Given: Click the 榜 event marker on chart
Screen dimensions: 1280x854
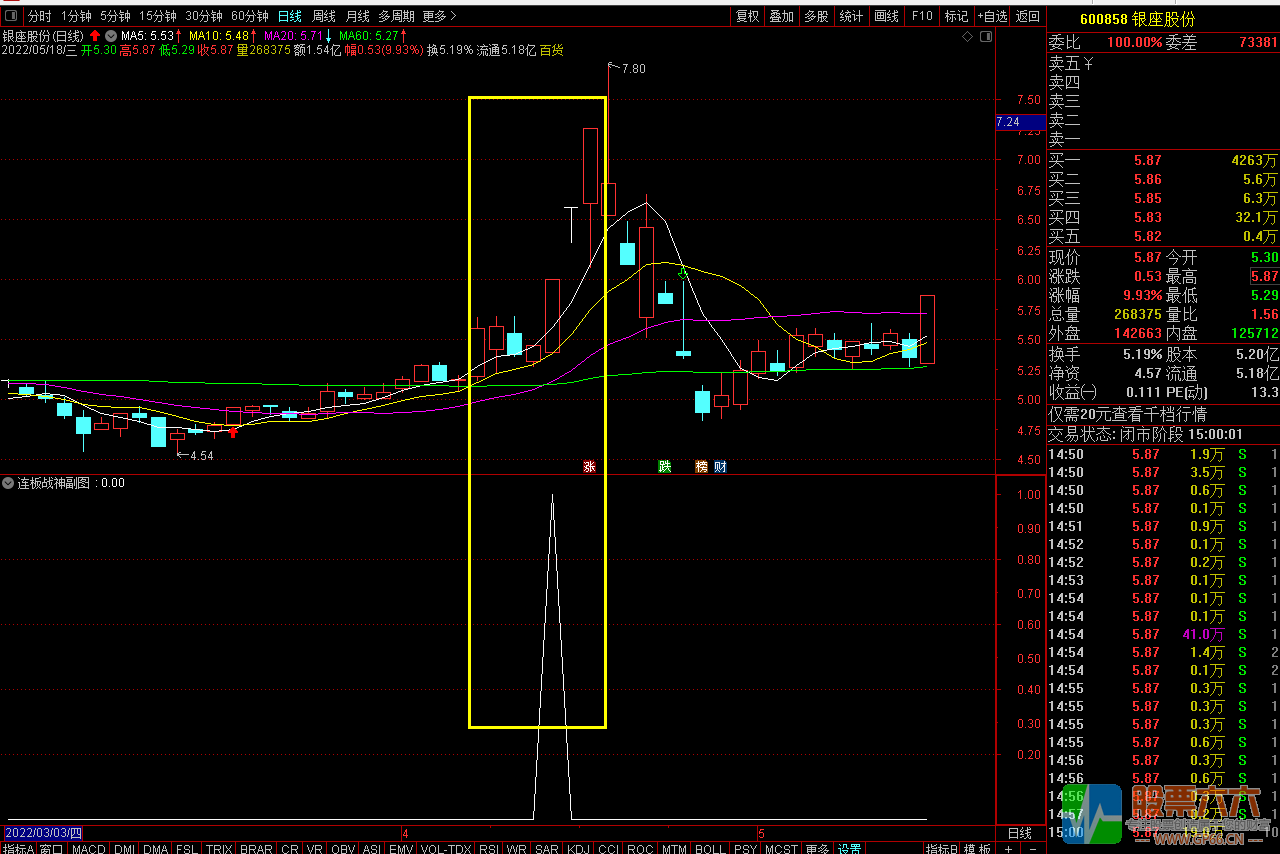Looking at the screenshot, I should point(702,466).
